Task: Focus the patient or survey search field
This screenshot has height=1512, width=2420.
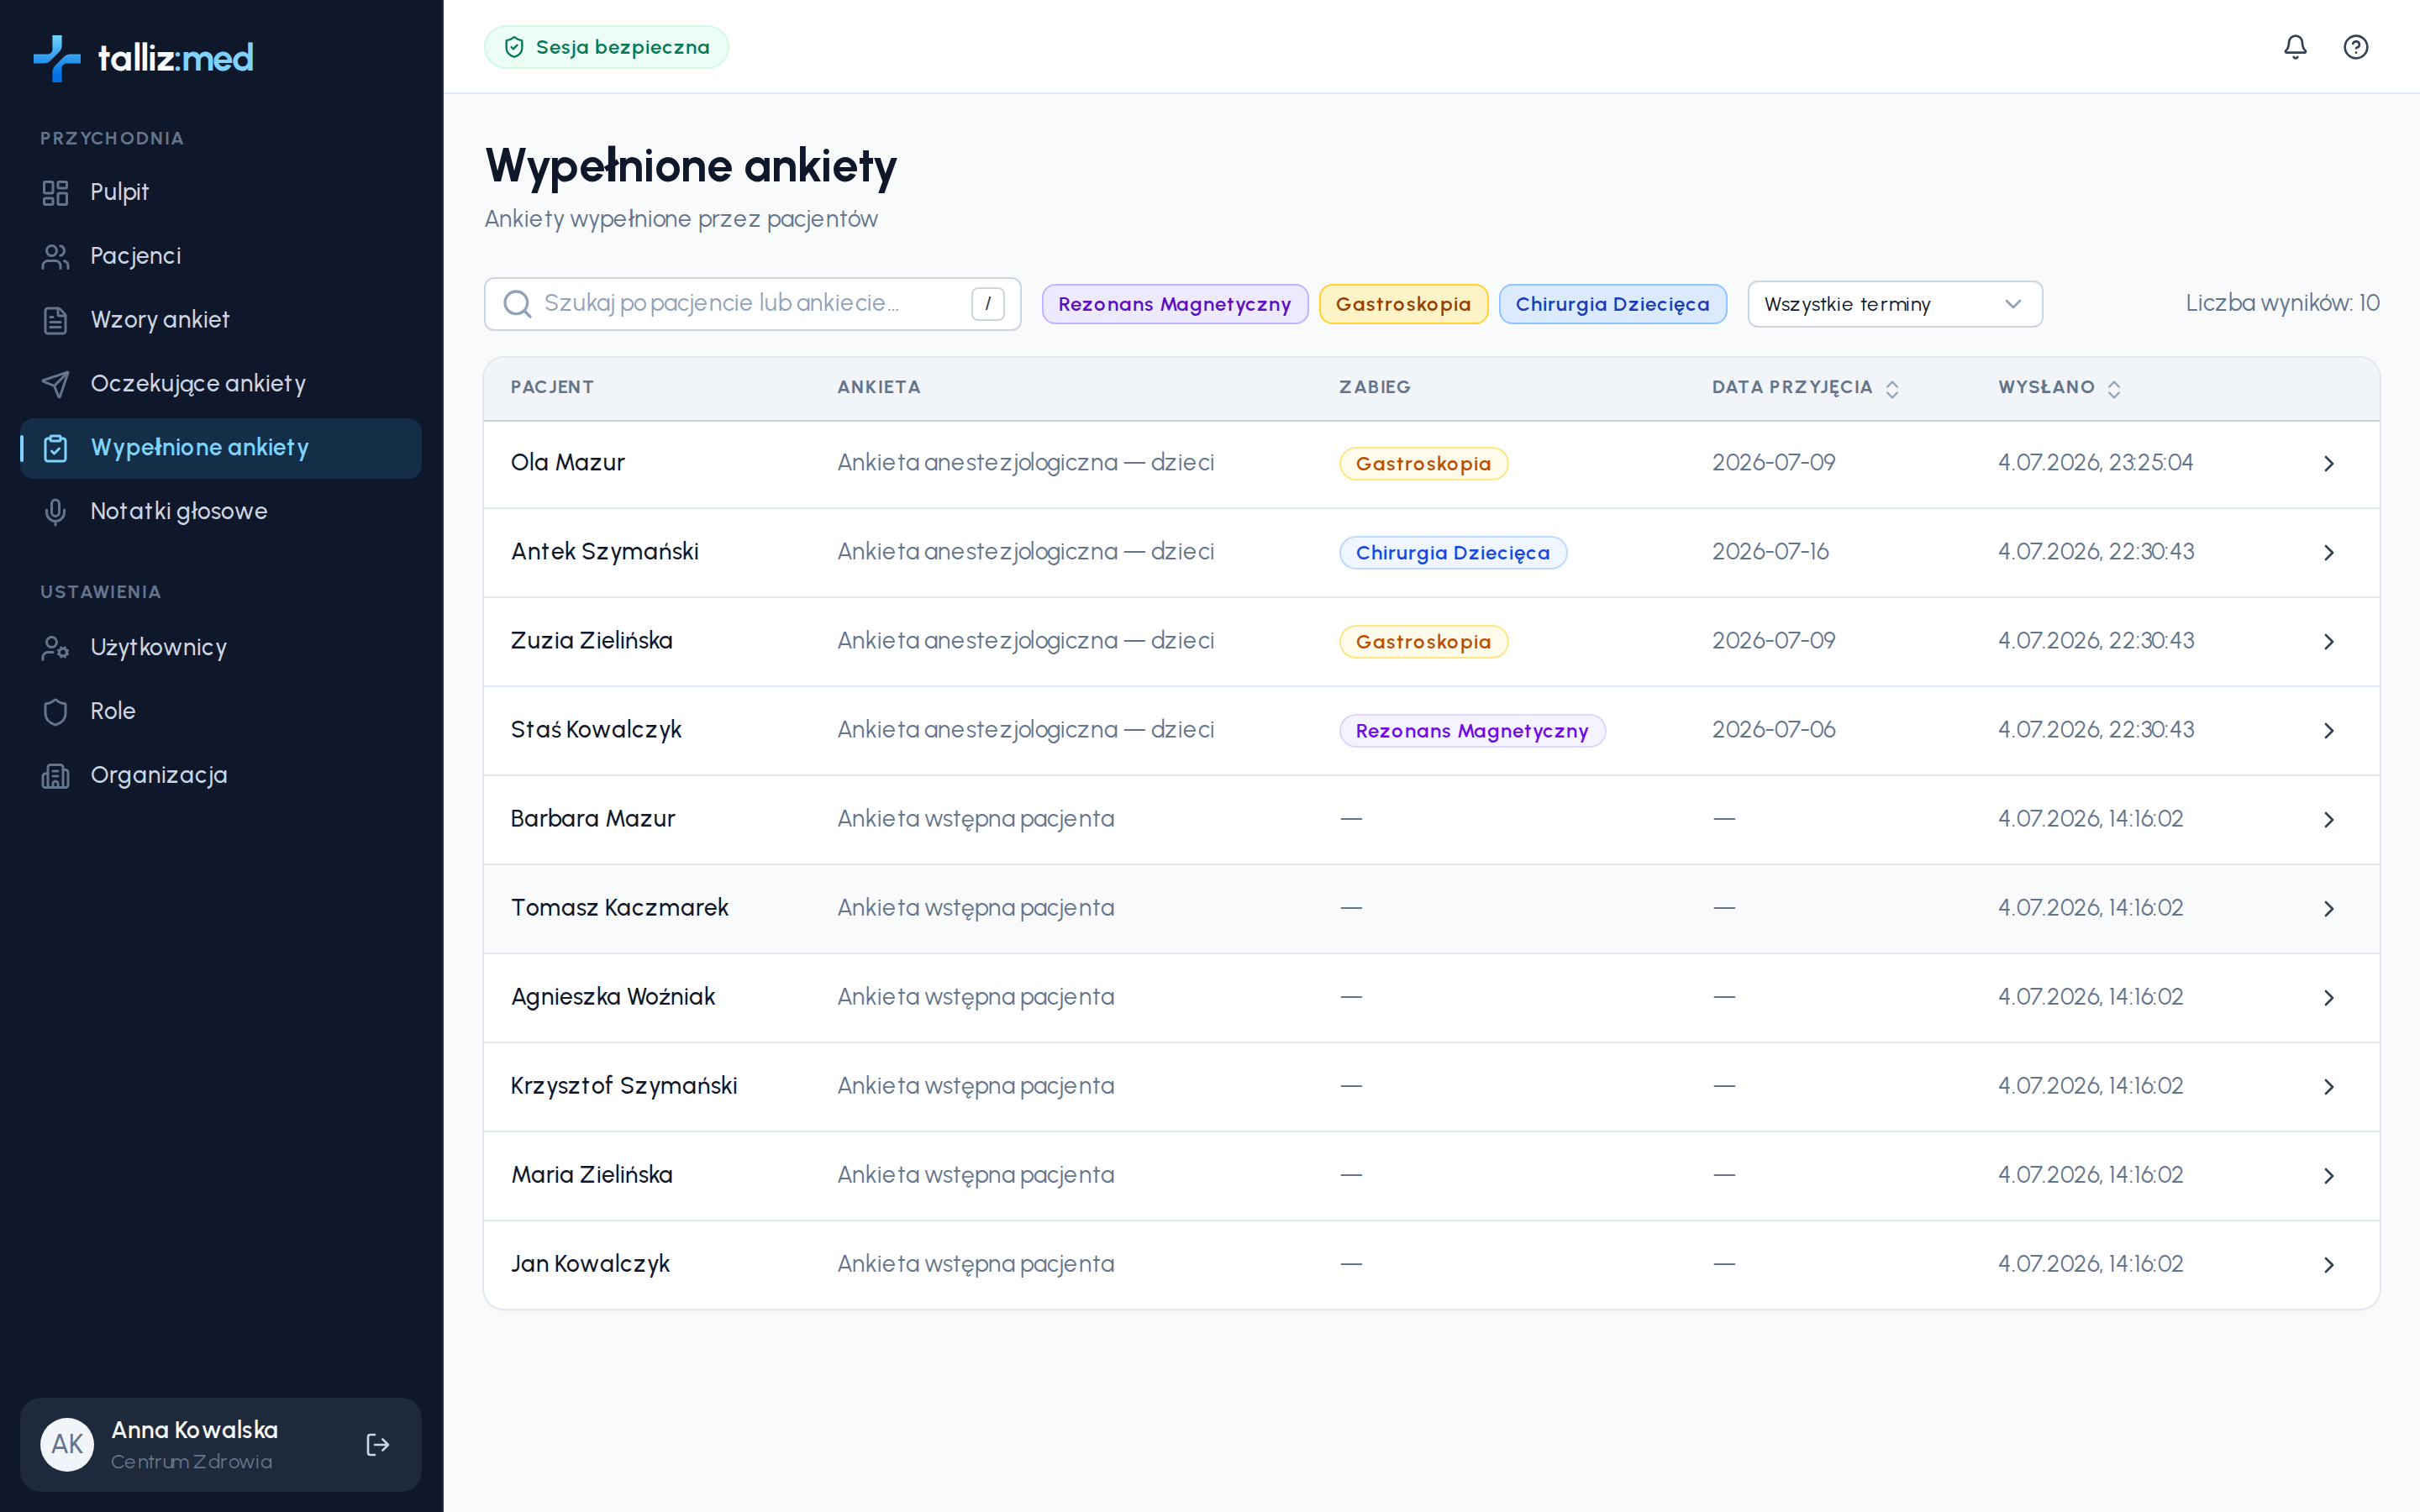Action: coord(752,304)
